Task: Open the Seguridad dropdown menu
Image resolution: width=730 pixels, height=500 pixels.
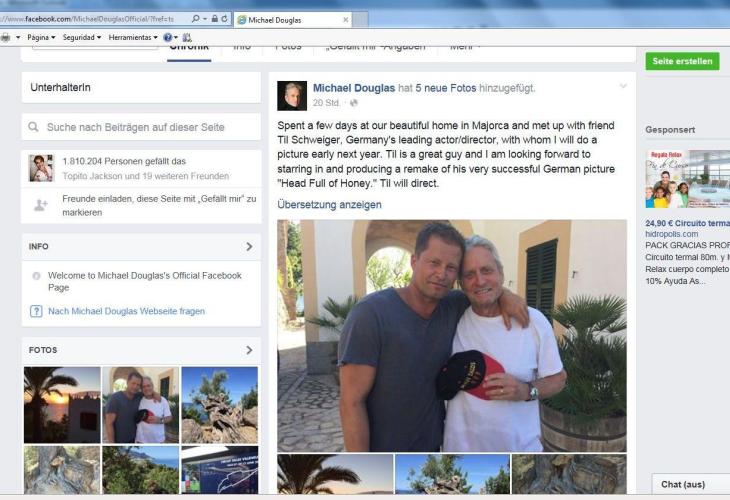Action: pos(81,37)
